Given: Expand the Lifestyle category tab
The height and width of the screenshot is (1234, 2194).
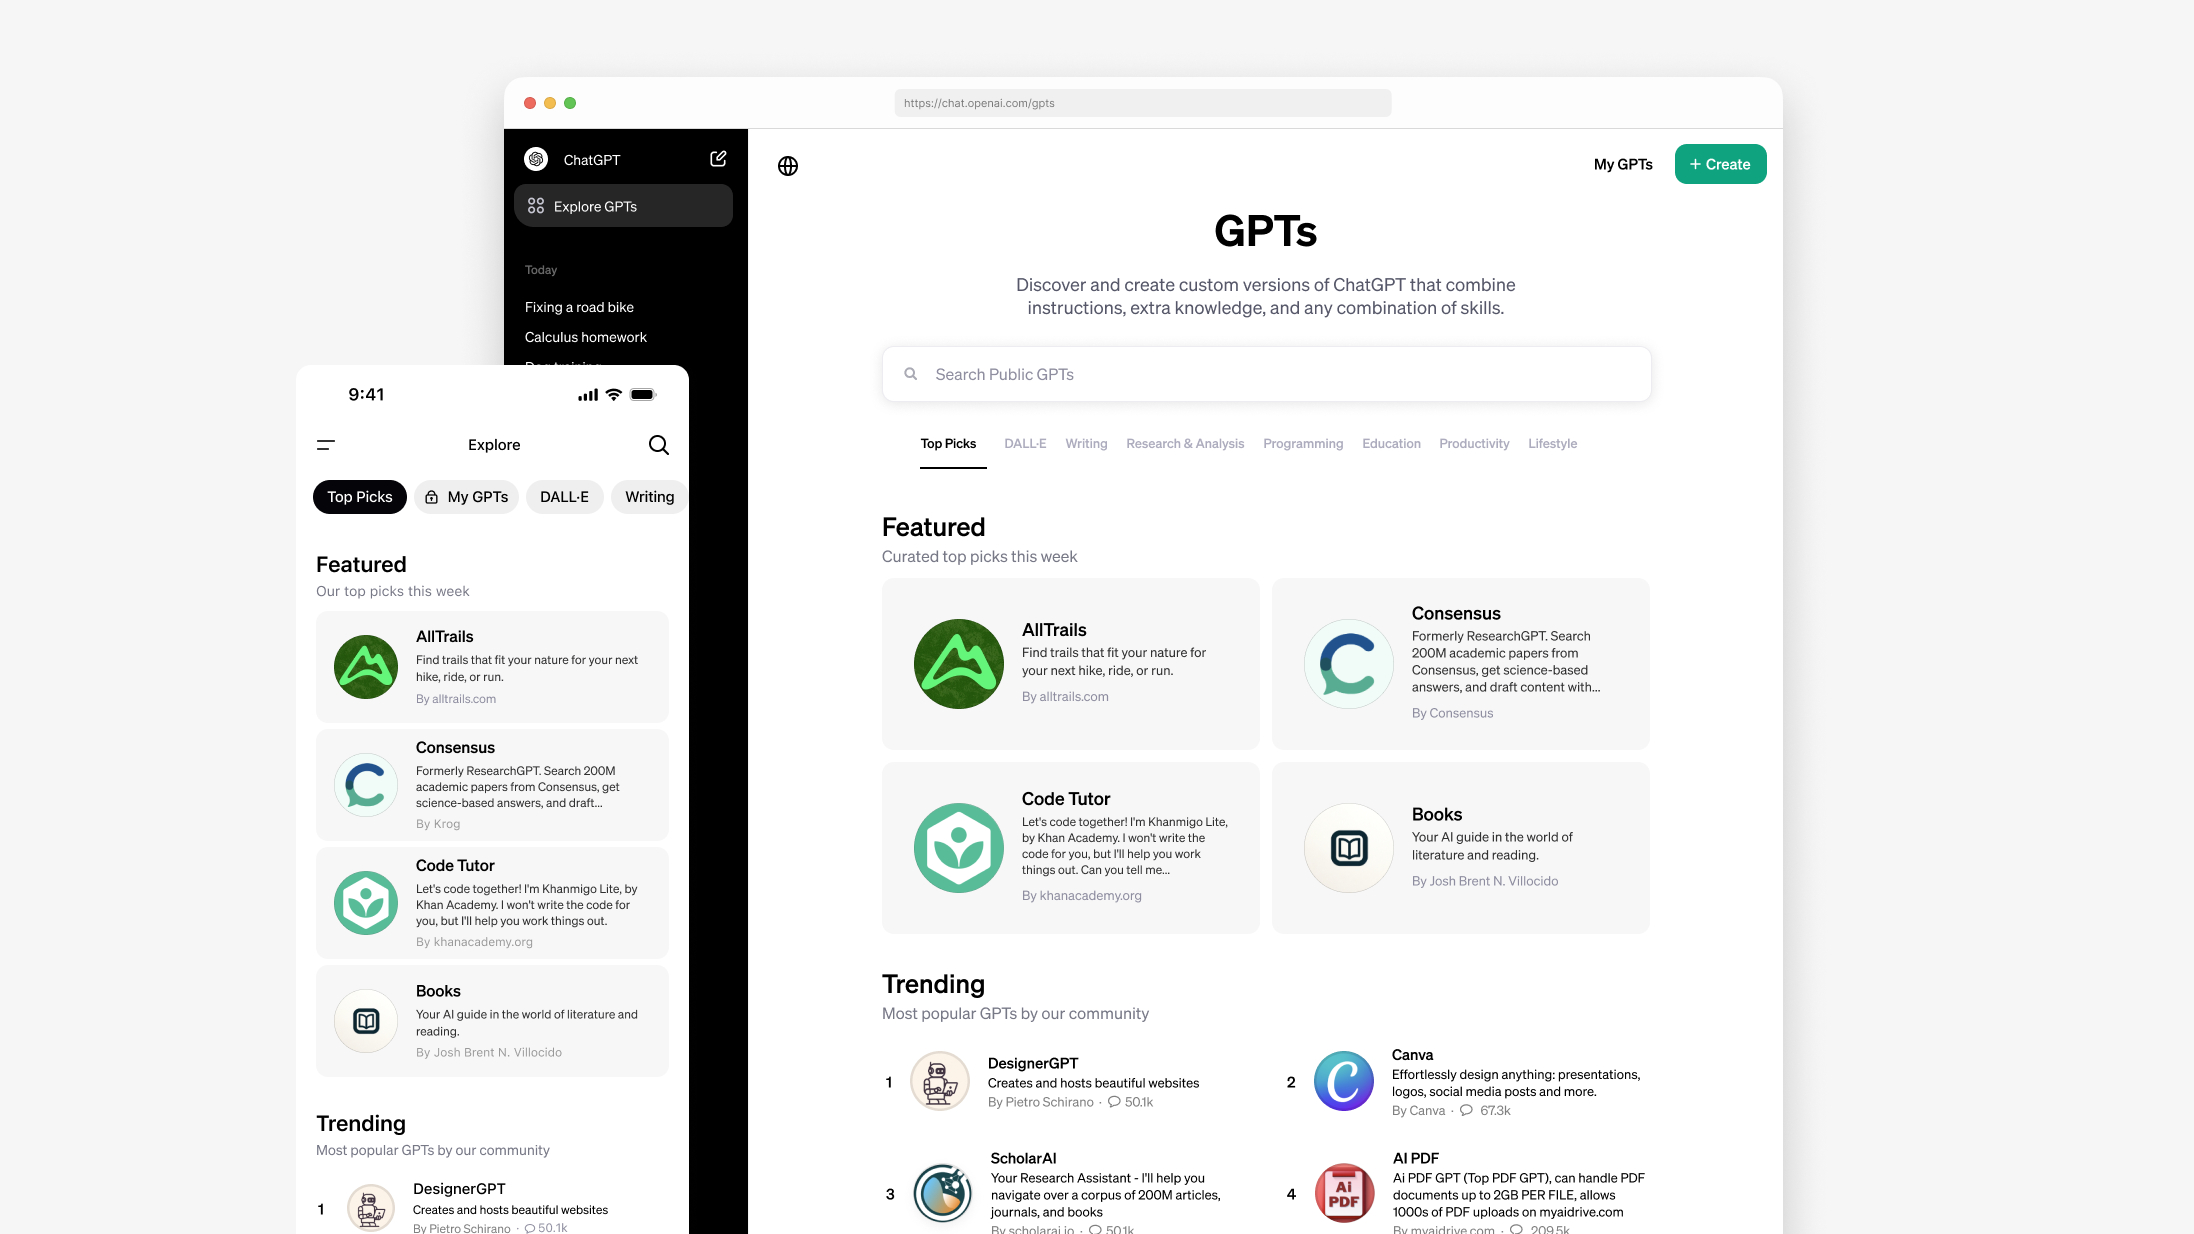Looking at the screenshot, I should click(x=1552, y=443).
